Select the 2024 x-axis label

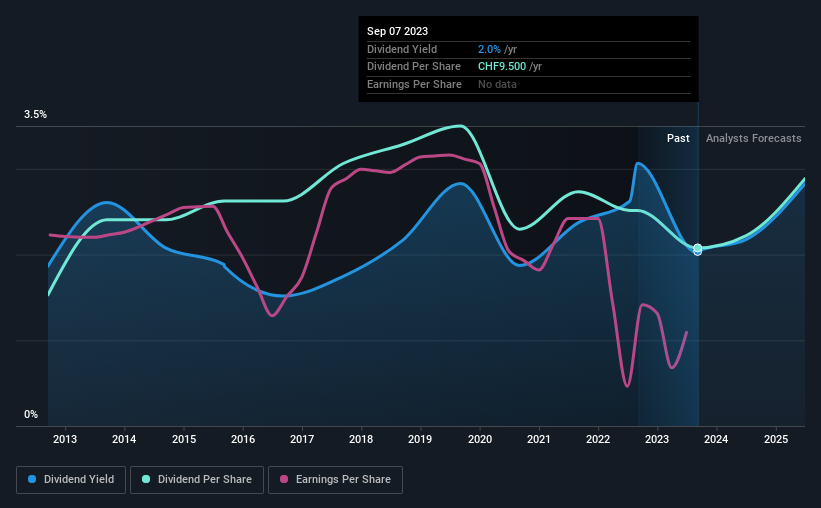click(x=716, y=439)
